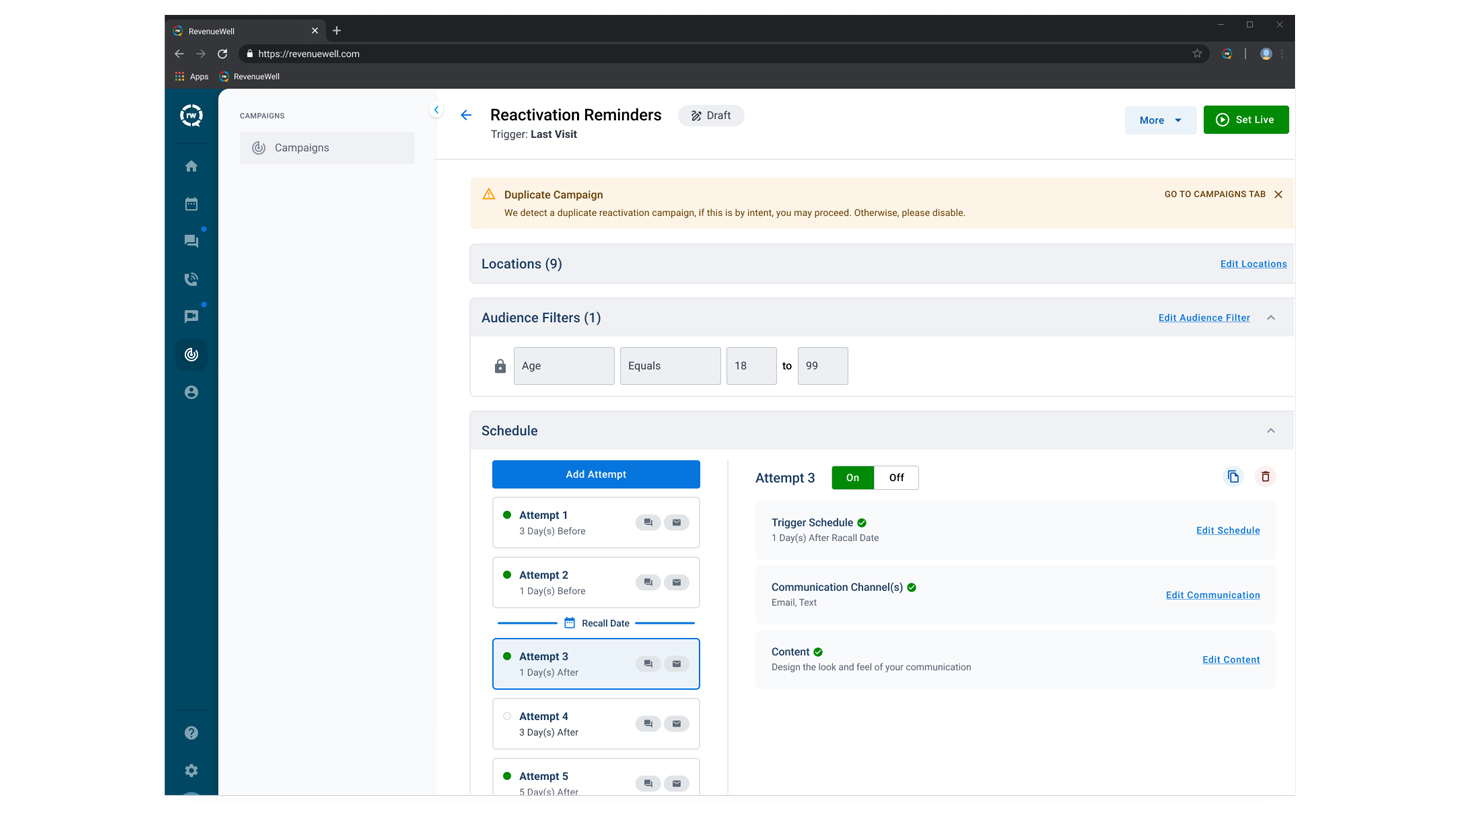1460x820 pixels.
Task: Click the email icon on Attempt 5
Action: tap(677, 783)
